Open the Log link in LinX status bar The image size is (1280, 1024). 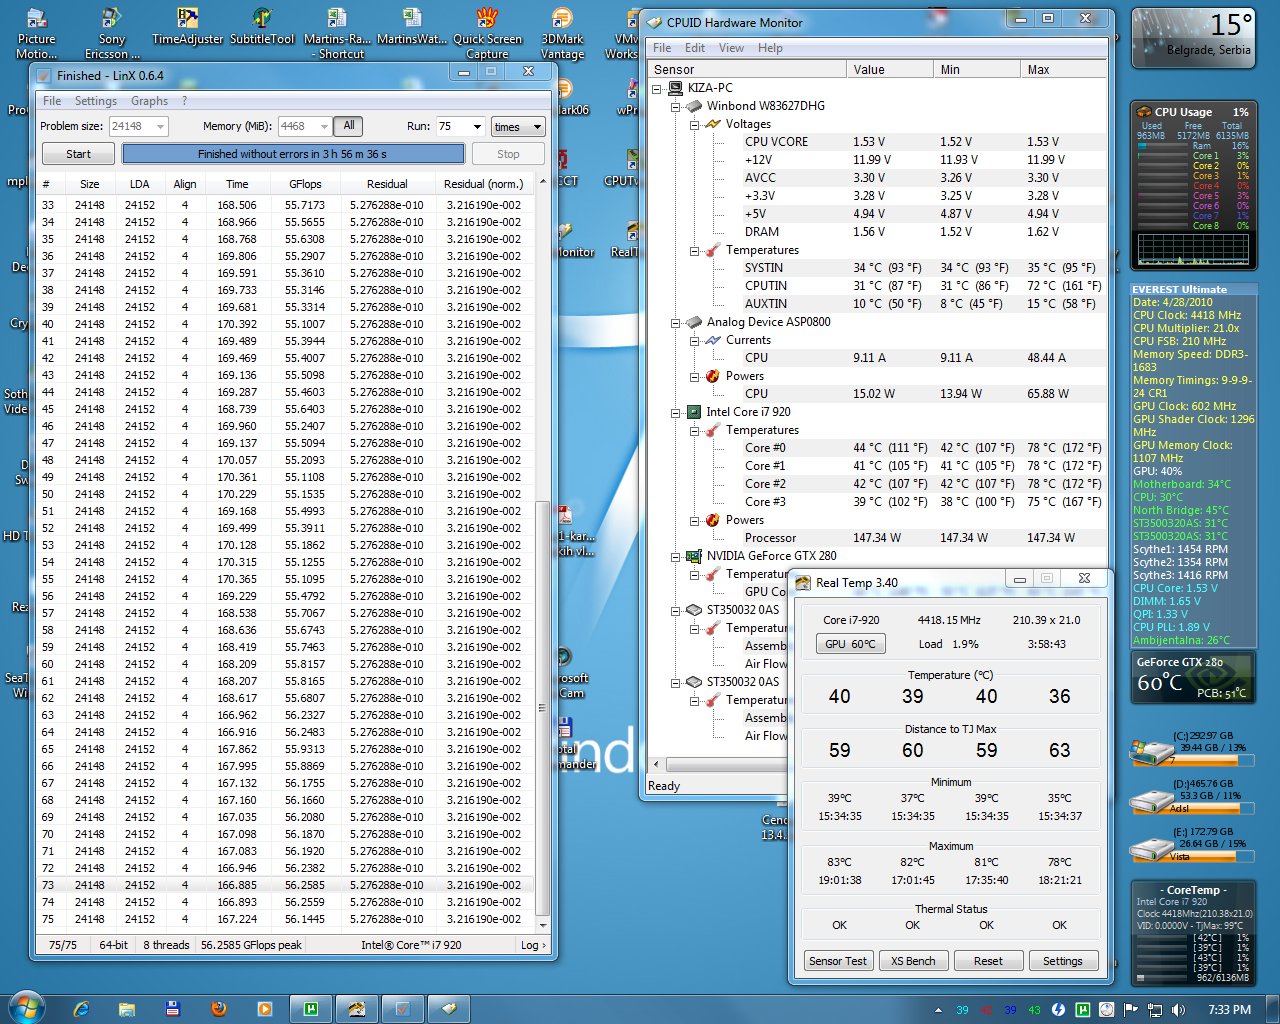(x=533, y=945)
